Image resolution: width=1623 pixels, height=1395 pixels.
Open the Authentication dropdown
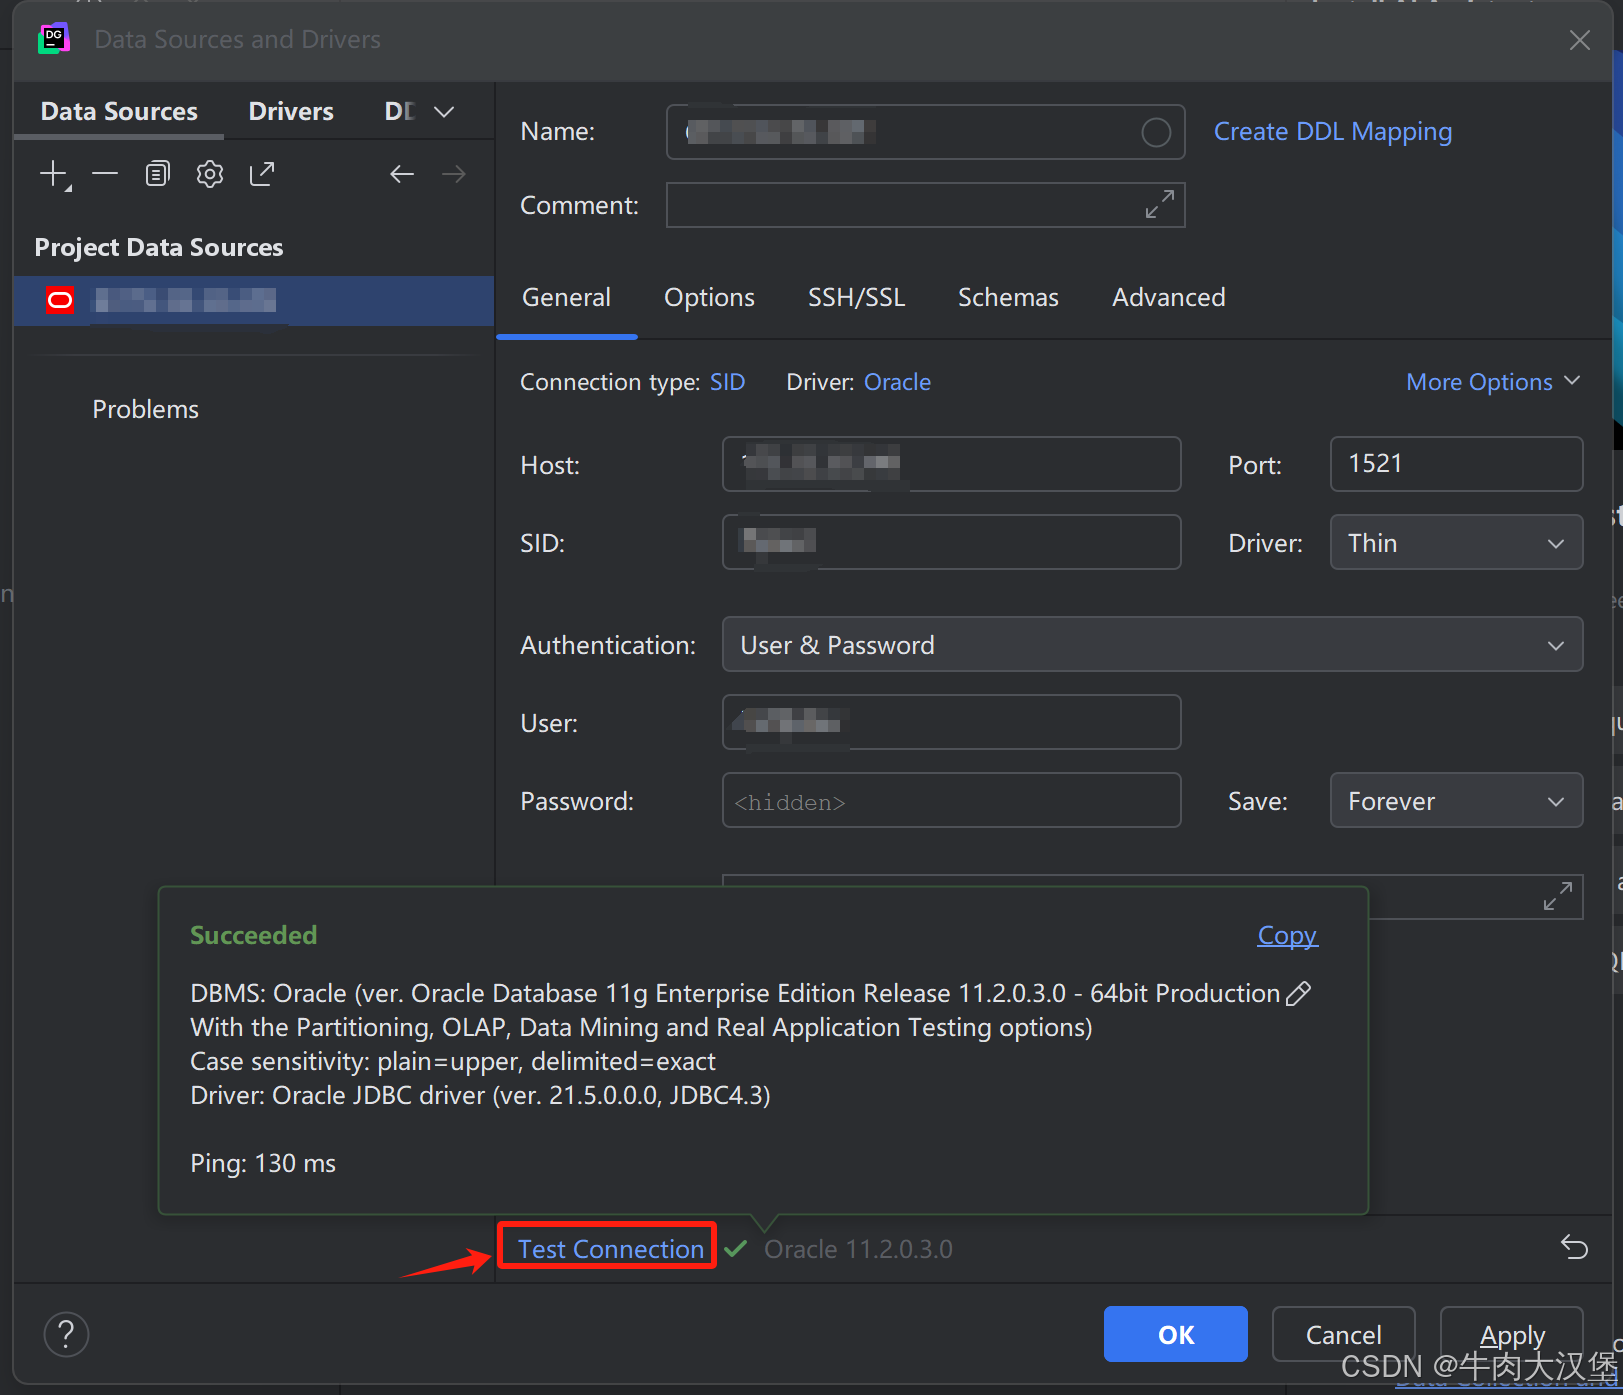[1152, 644]
